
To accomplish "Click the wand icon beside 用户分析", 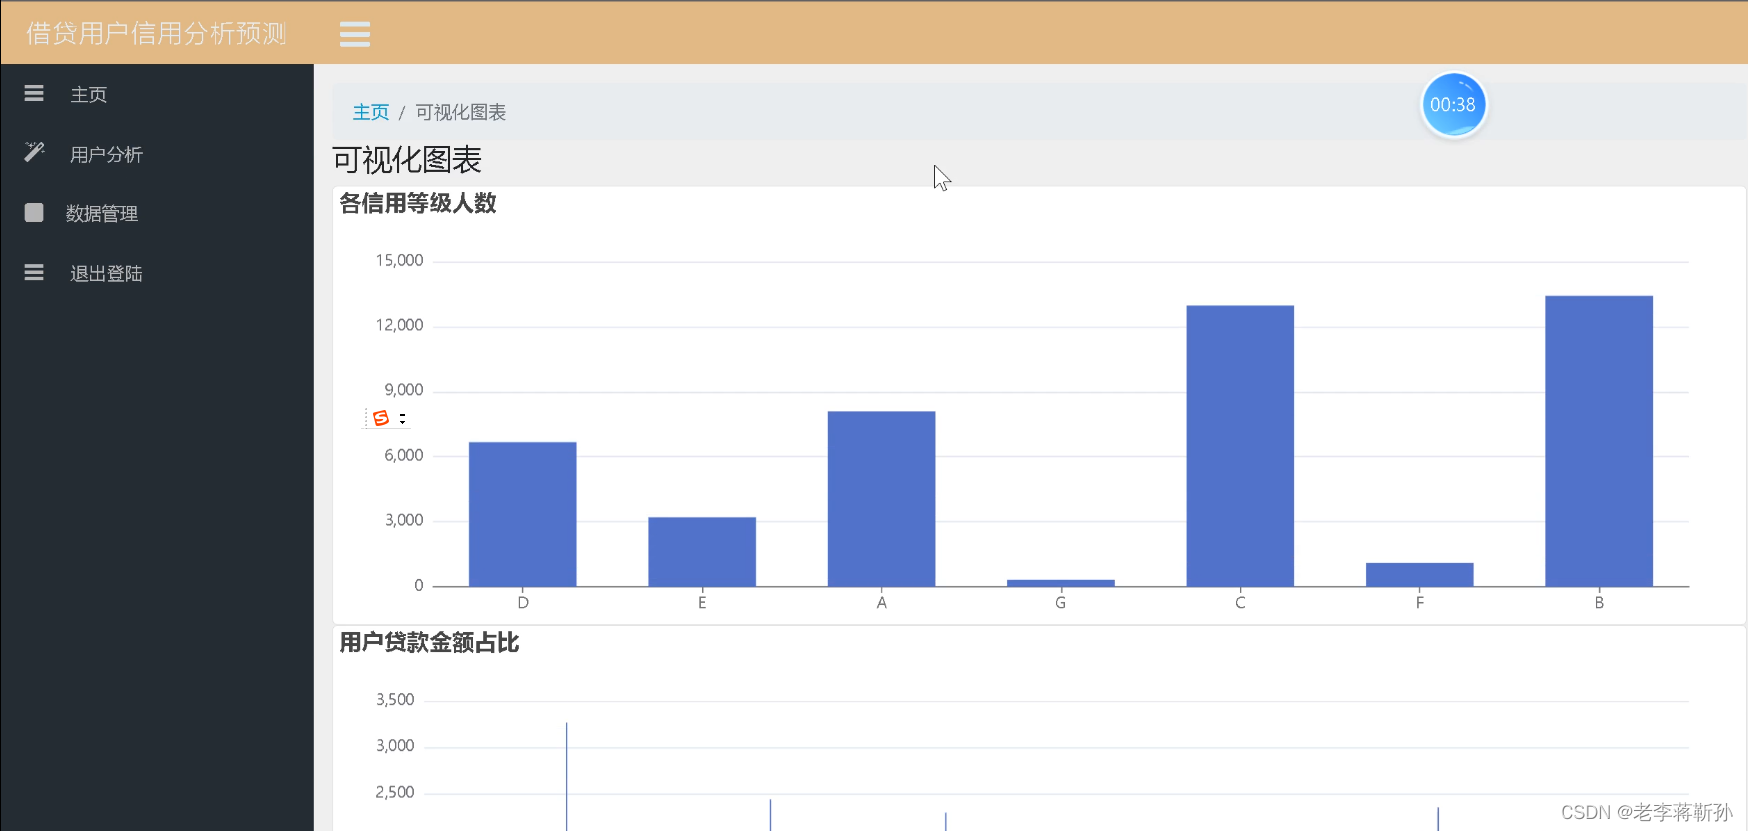I will coord(34,152).
